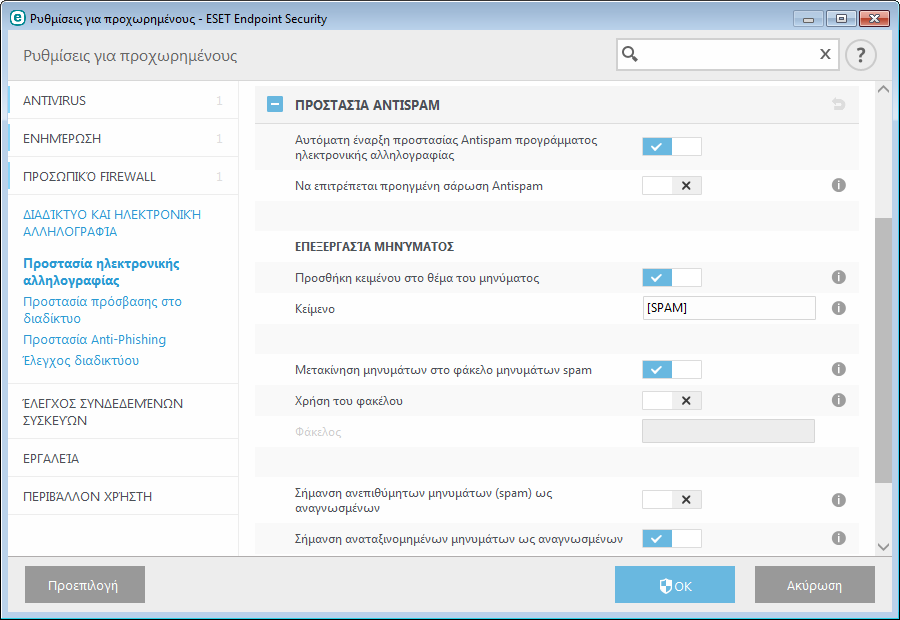900x620 pixels.
Task: Open the ANTIVIRUS settings category
Action: [123, 100]
